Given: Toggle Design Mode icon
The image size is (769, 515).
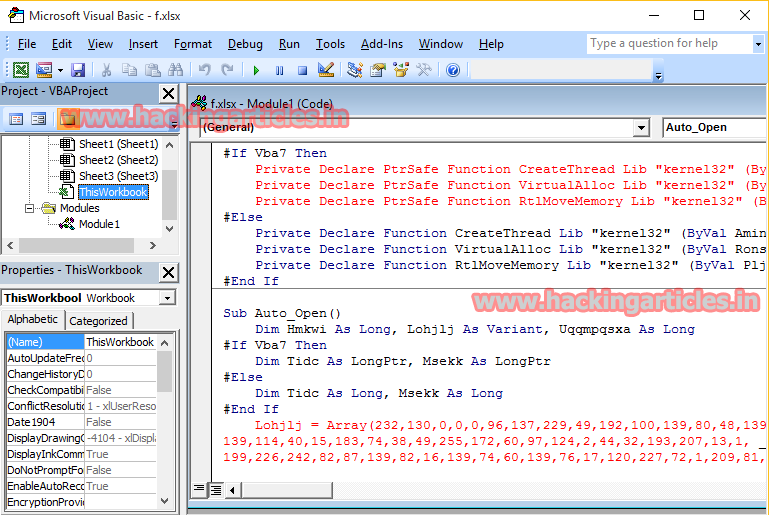Looking at the screenshot, I should (326, 70).
